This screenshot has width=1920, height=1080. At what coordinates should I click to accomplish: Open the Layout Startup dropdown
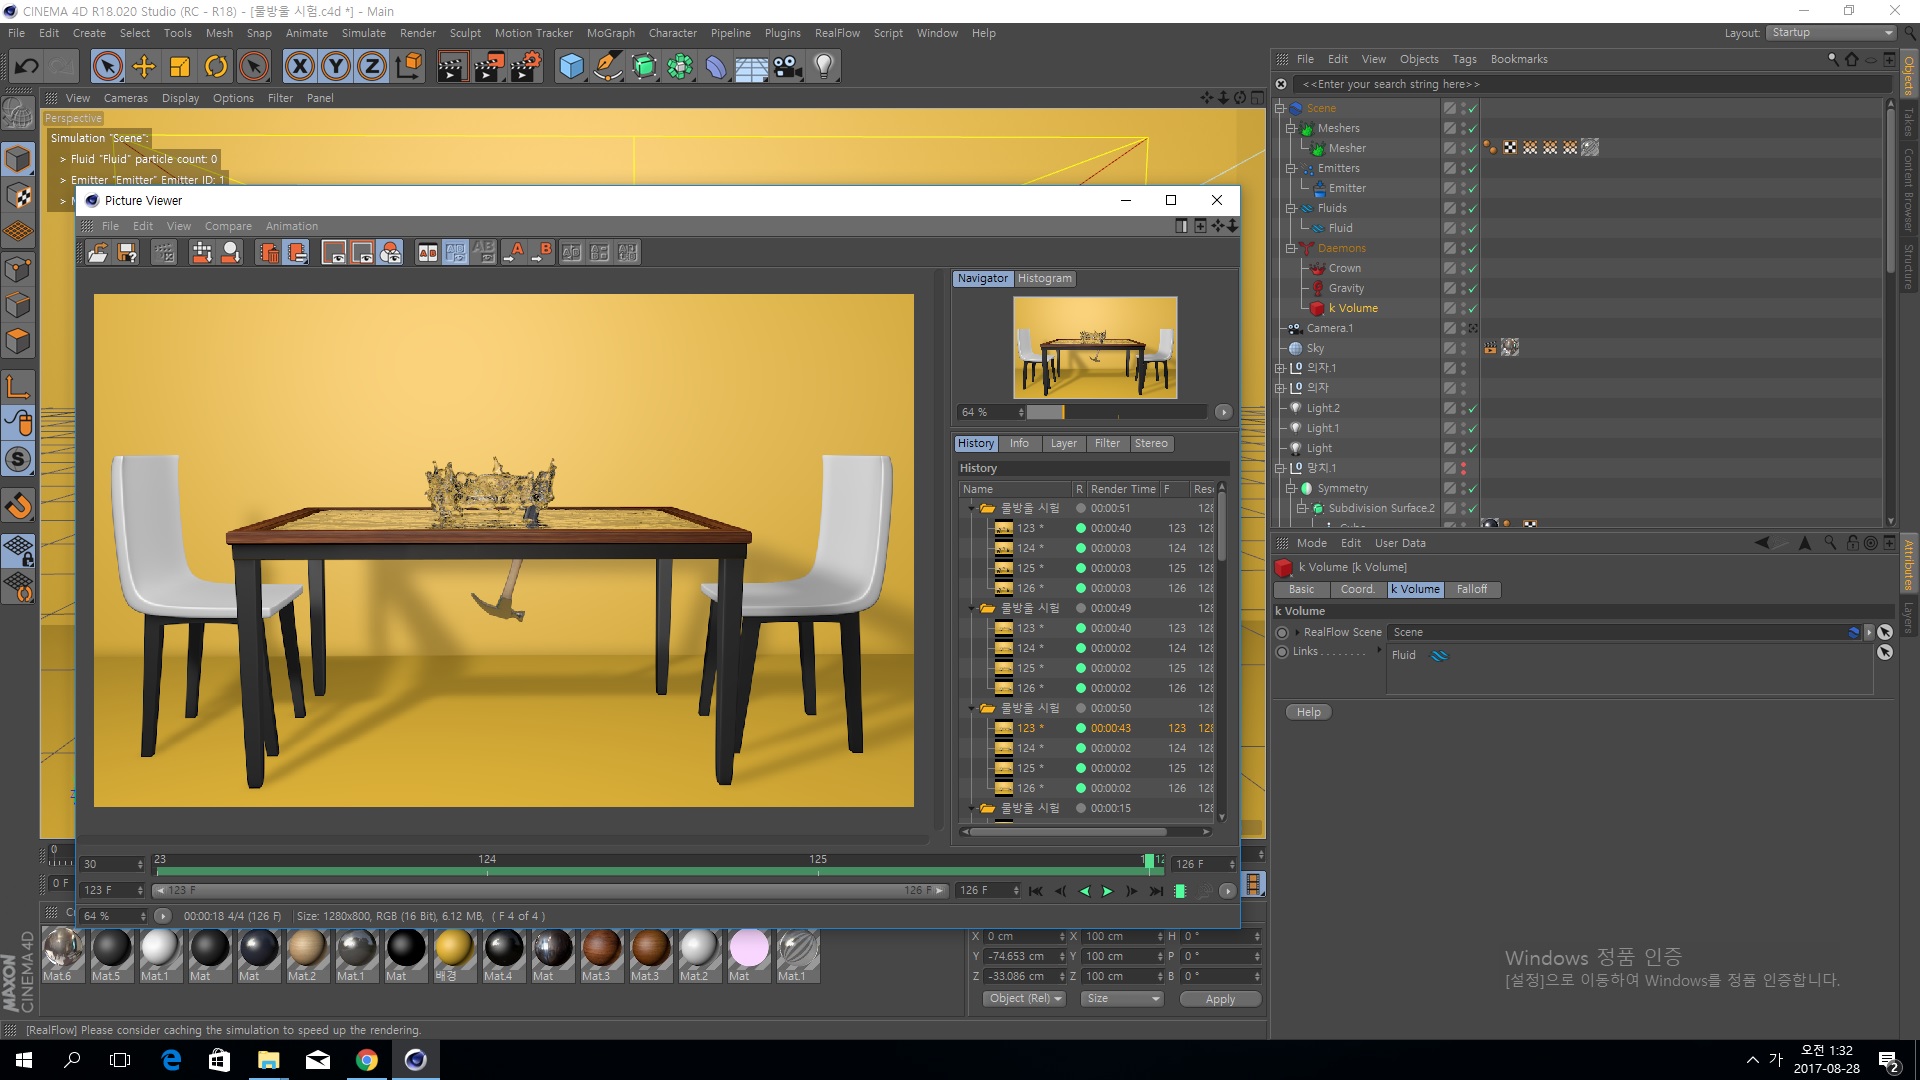1832,33
